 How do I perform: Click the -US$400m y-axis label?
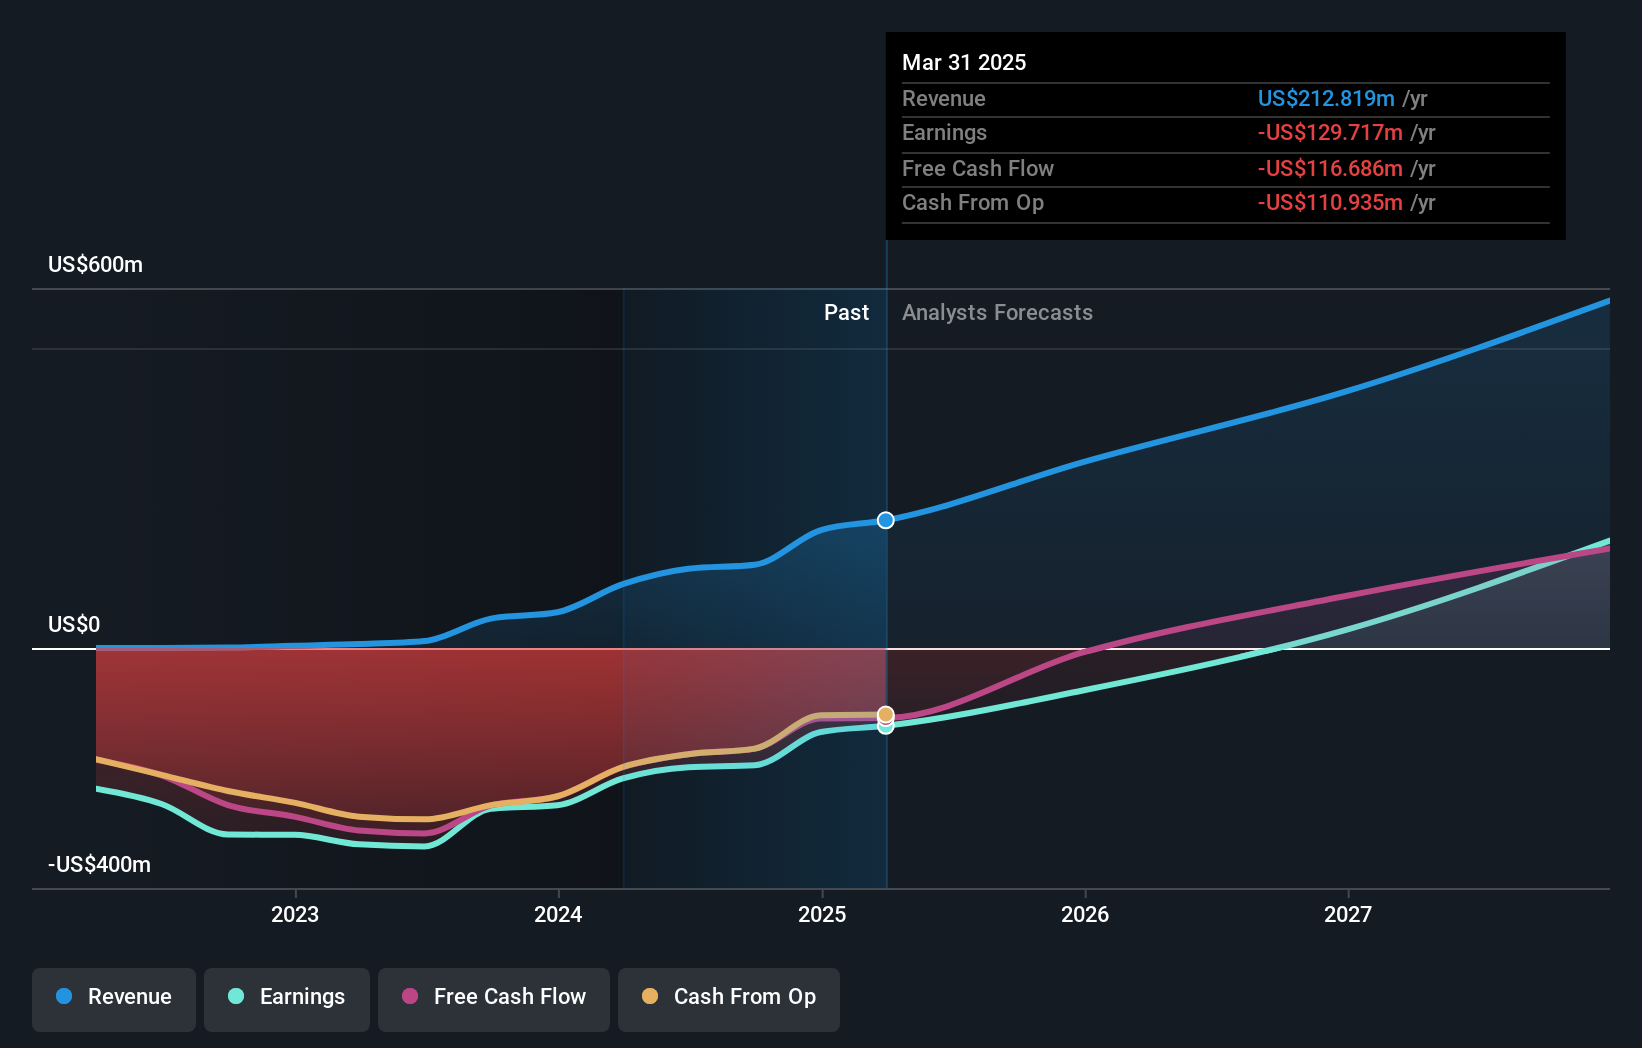[x=99, y=865]
